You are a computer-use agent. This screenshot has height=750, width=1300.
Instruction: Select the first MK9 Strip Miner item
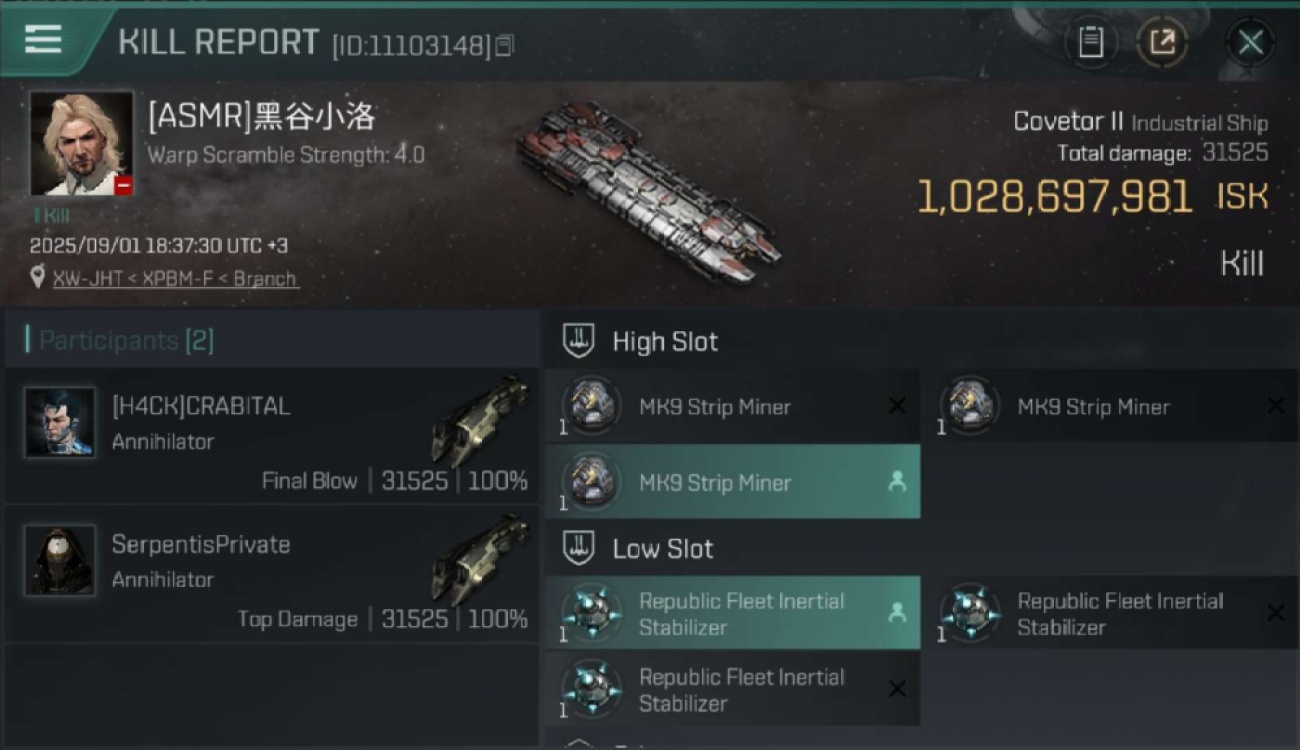733,406
